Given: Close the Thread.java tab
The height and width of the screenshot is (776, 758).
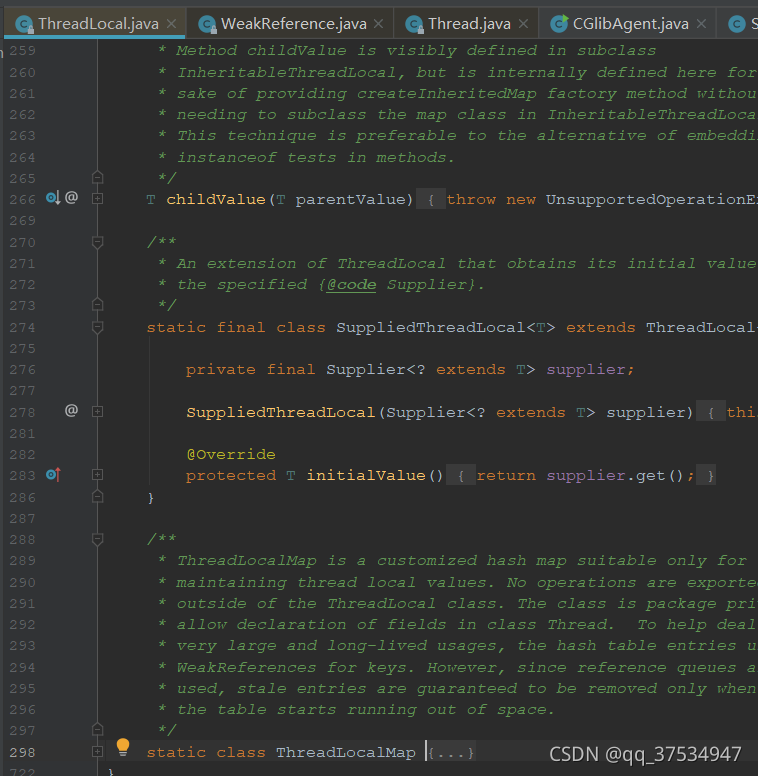Looking at the screenshot, I should point(523,23).
